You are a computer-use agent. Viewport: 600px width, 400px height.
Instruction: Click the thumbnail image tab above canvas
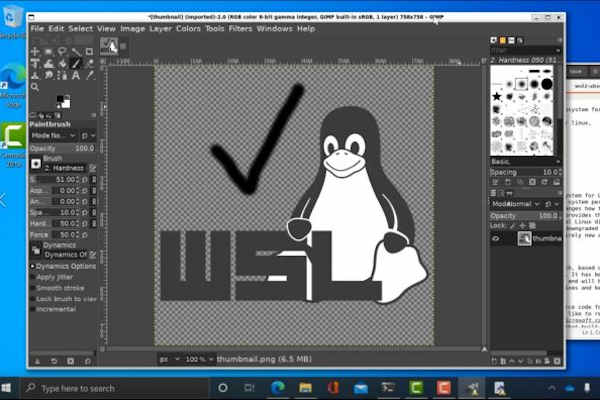pos(109,46)
